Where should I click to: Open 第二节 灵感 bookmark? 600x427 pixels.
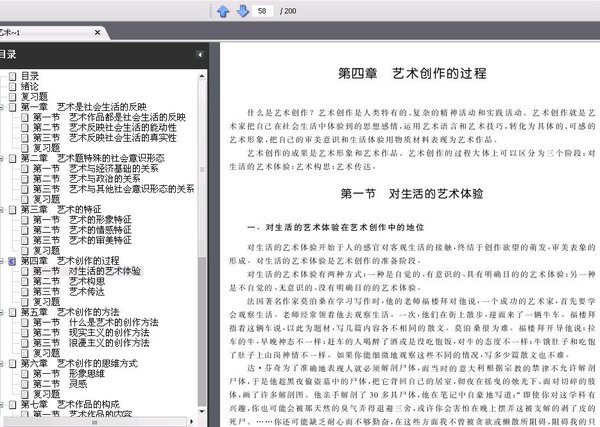coord(60,384)
